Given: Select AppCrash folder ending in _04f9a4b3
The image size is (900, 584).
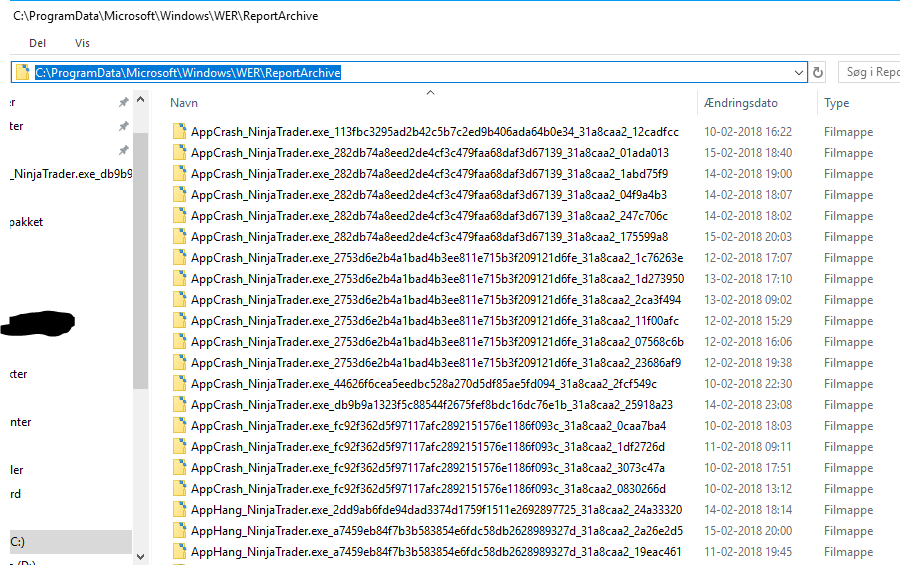Looking at the screenshot, I should click(x=429, y=195).
